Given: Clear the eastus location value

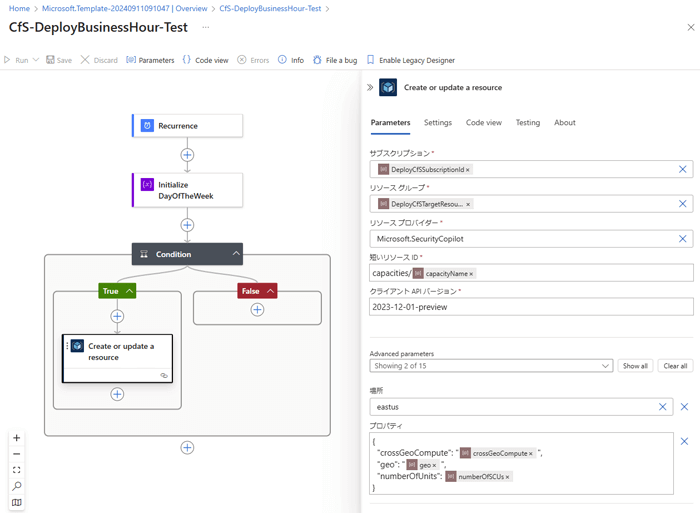Looking at the screenshot, I should pyautogui.click(x=662, y=407).
